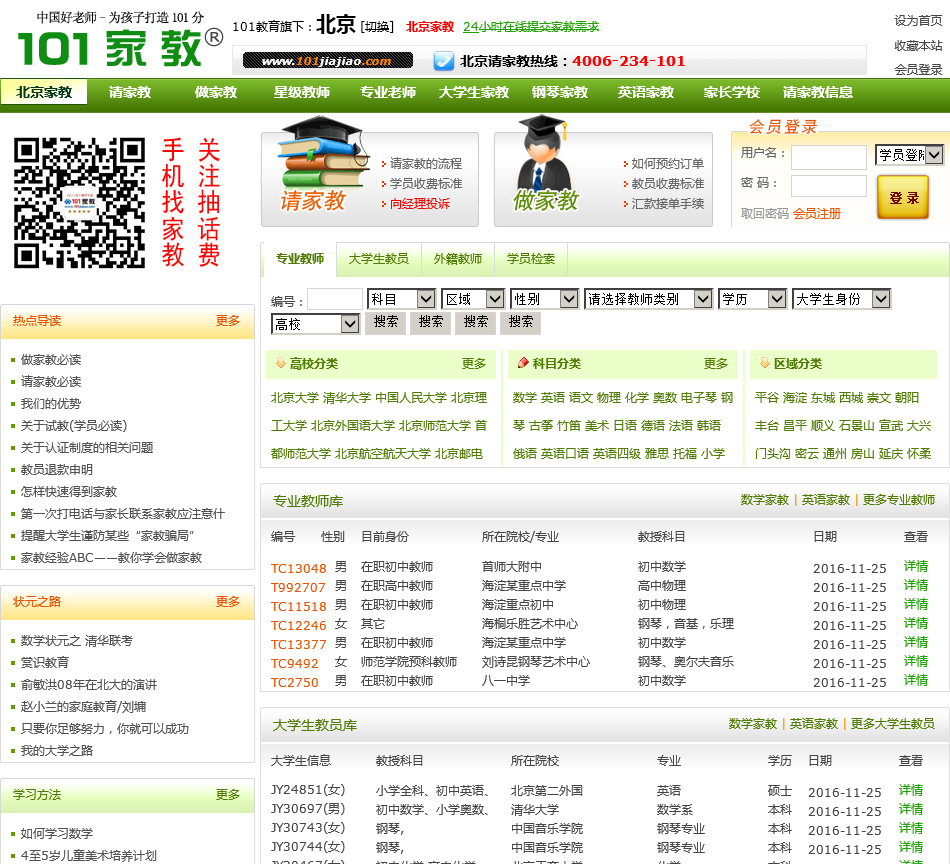
Task: Click the 用户名 input field
Action: click(x=829, y=157)
